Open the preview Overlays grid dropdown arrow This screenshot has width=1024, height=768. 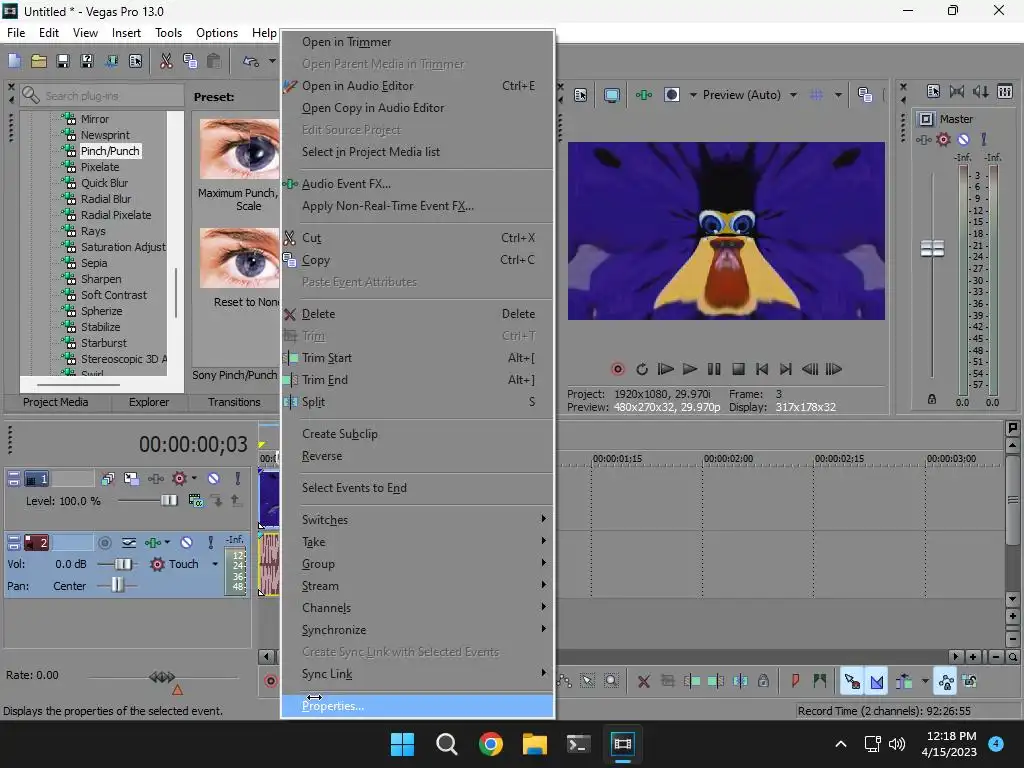click(x=839, y=95)
